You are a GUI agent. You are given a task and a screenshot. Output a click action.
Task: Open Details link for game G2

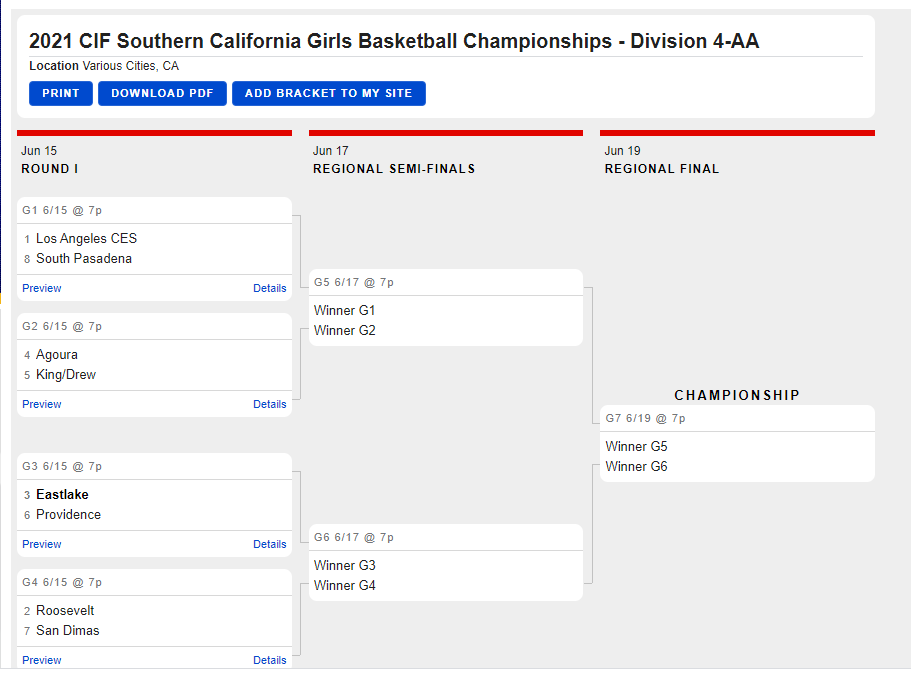pyautogui.click(x=270, y=404)
